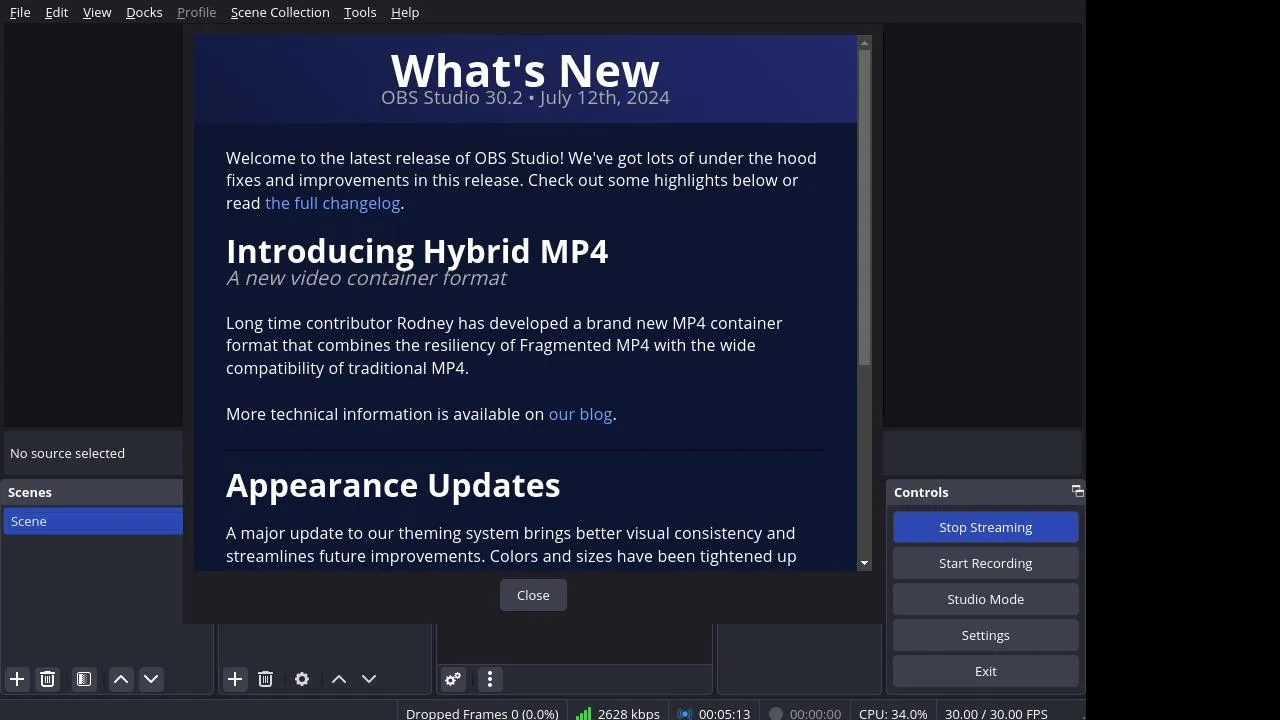Click the What's New vertical scrollbar thumb
Viewport: 1280px width, 720px height.
coord(864,207)
